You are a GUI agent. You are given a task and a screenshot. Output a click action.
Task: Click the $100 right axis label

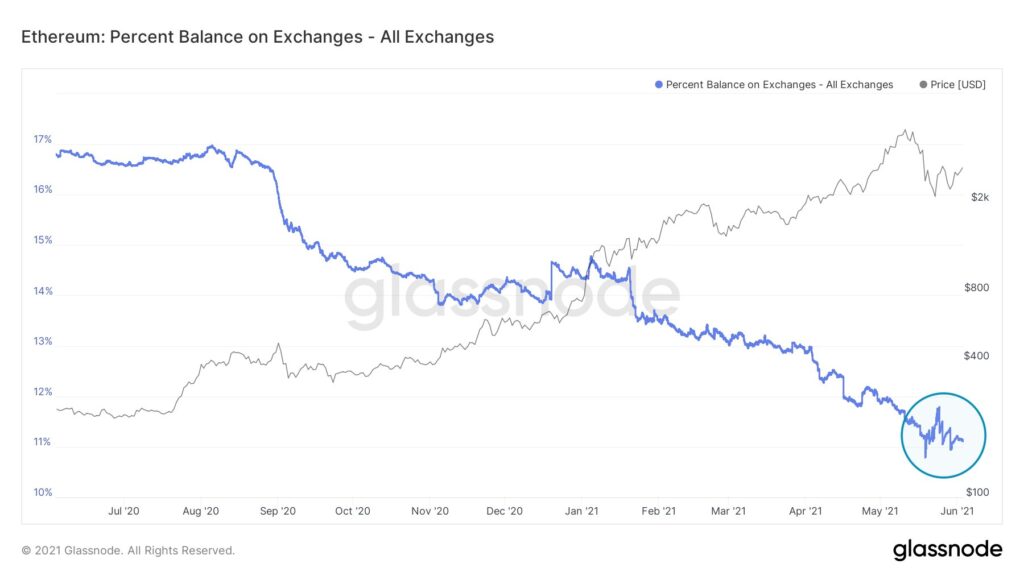click(x=978, y=492)
